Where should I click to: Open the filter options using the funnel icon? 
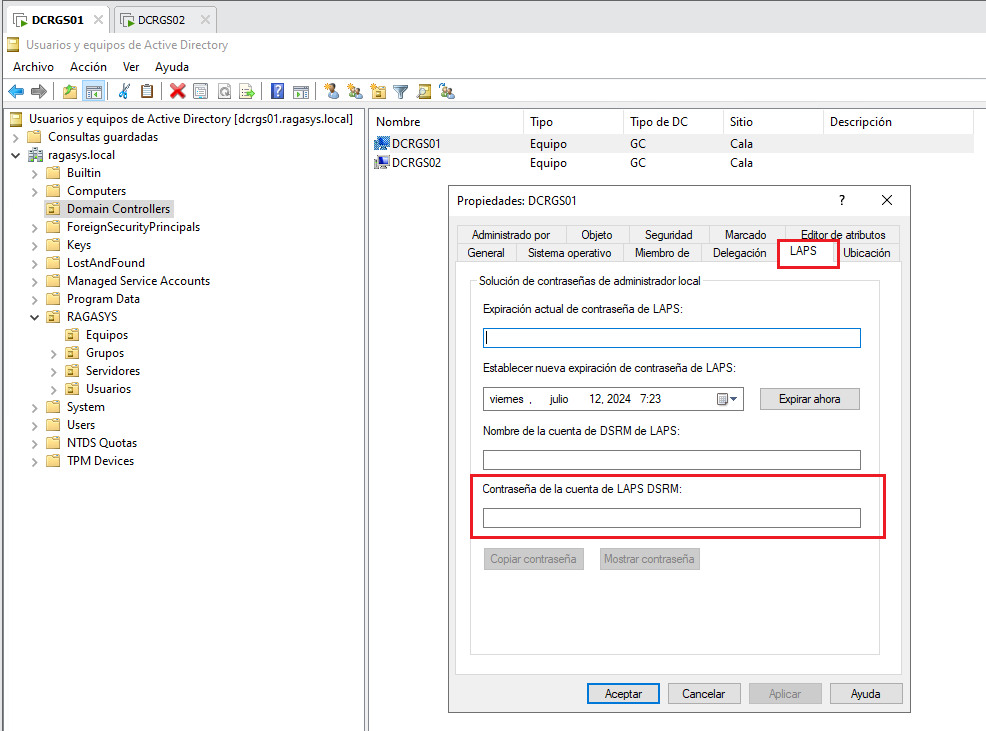pos(401,91)
